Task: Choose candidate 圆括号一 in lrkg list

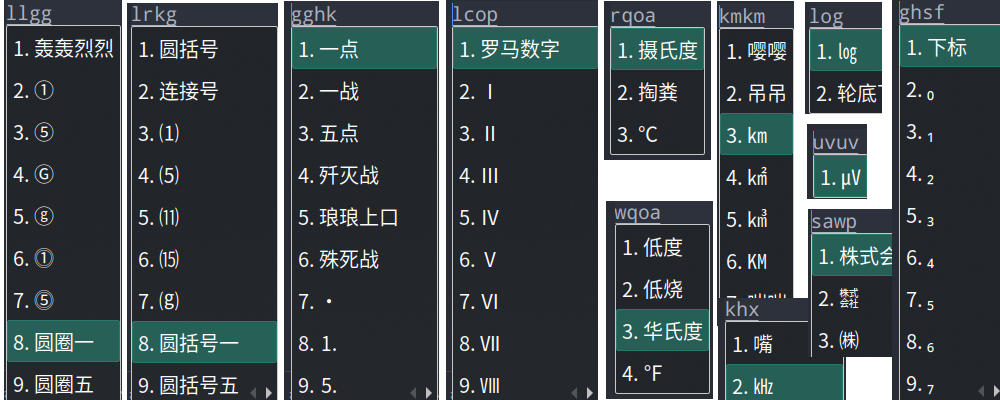Action: 204,343
